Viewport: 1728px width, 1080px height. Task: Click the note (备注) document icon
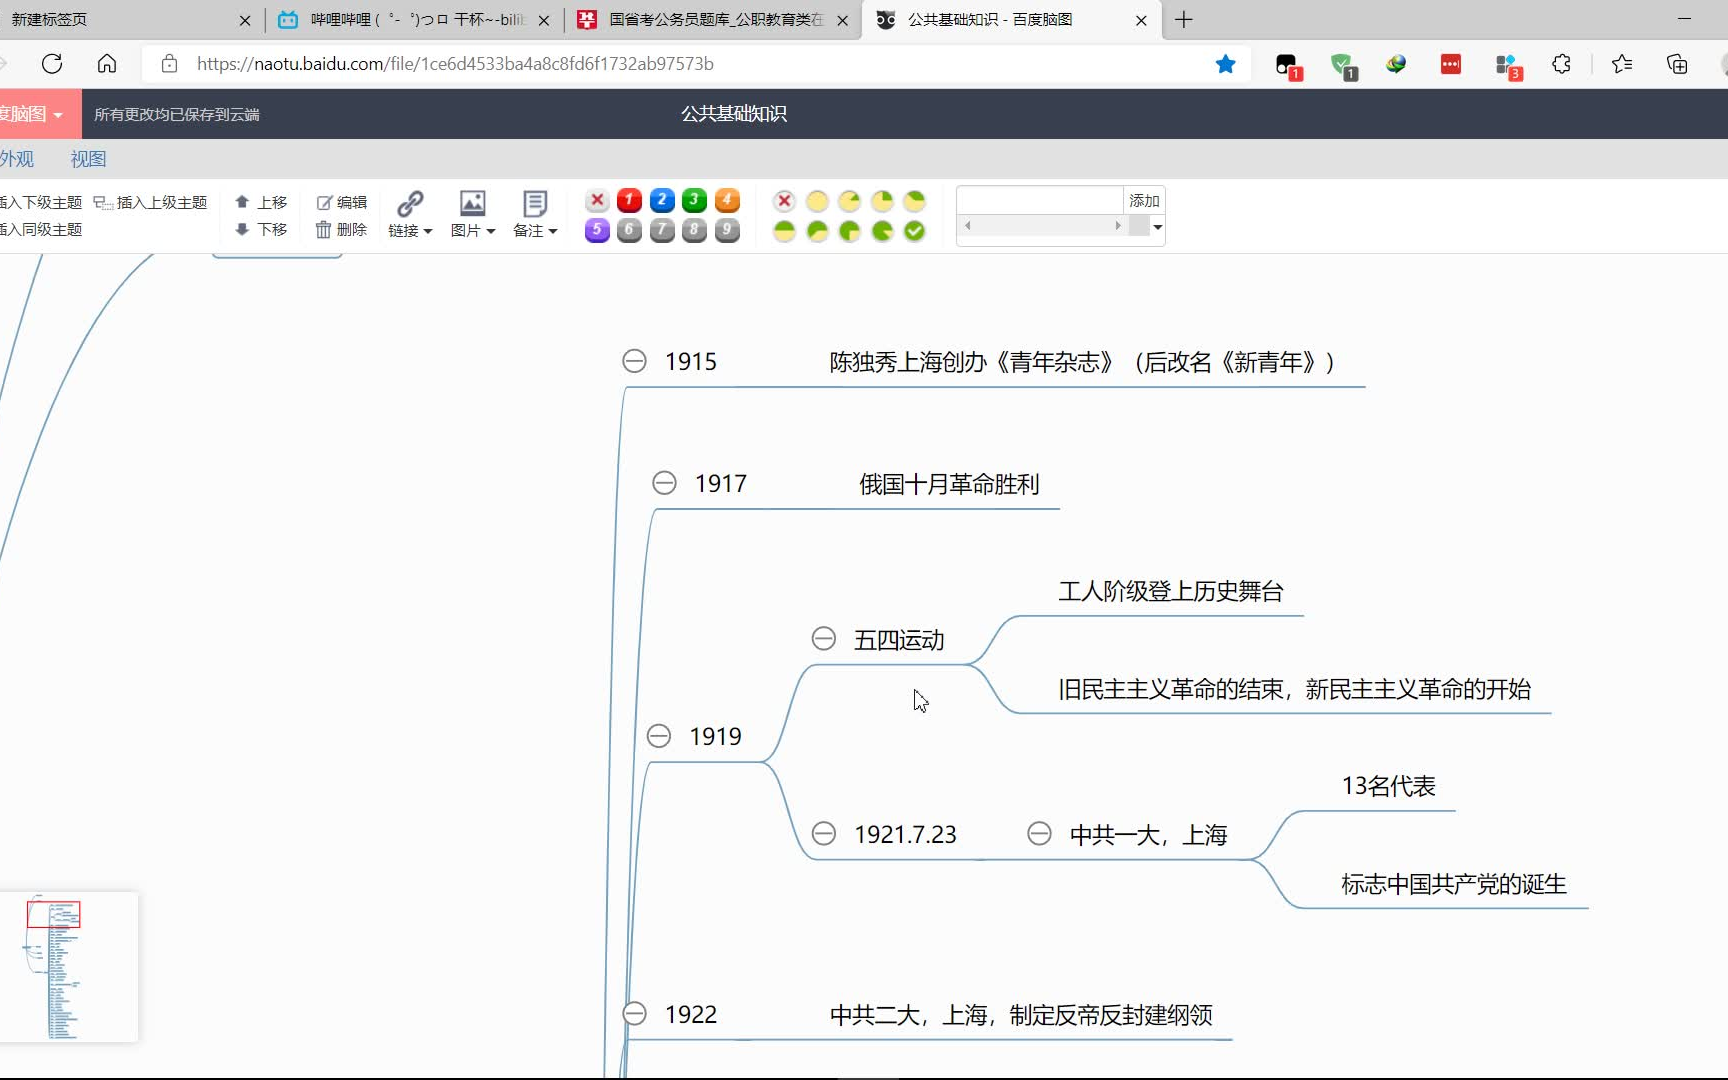coord(535,203)
